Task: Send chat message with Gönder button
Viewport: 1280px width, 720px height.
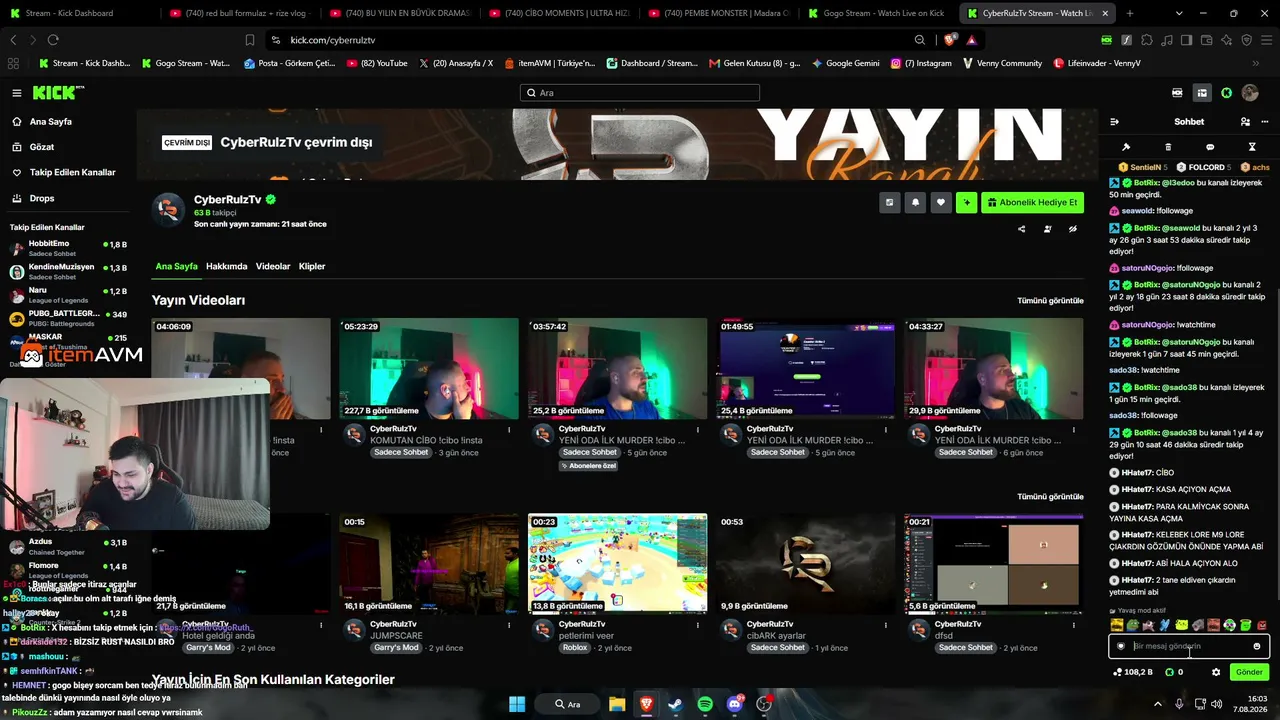Action: pyautogui.click(x=1249, y=672)
